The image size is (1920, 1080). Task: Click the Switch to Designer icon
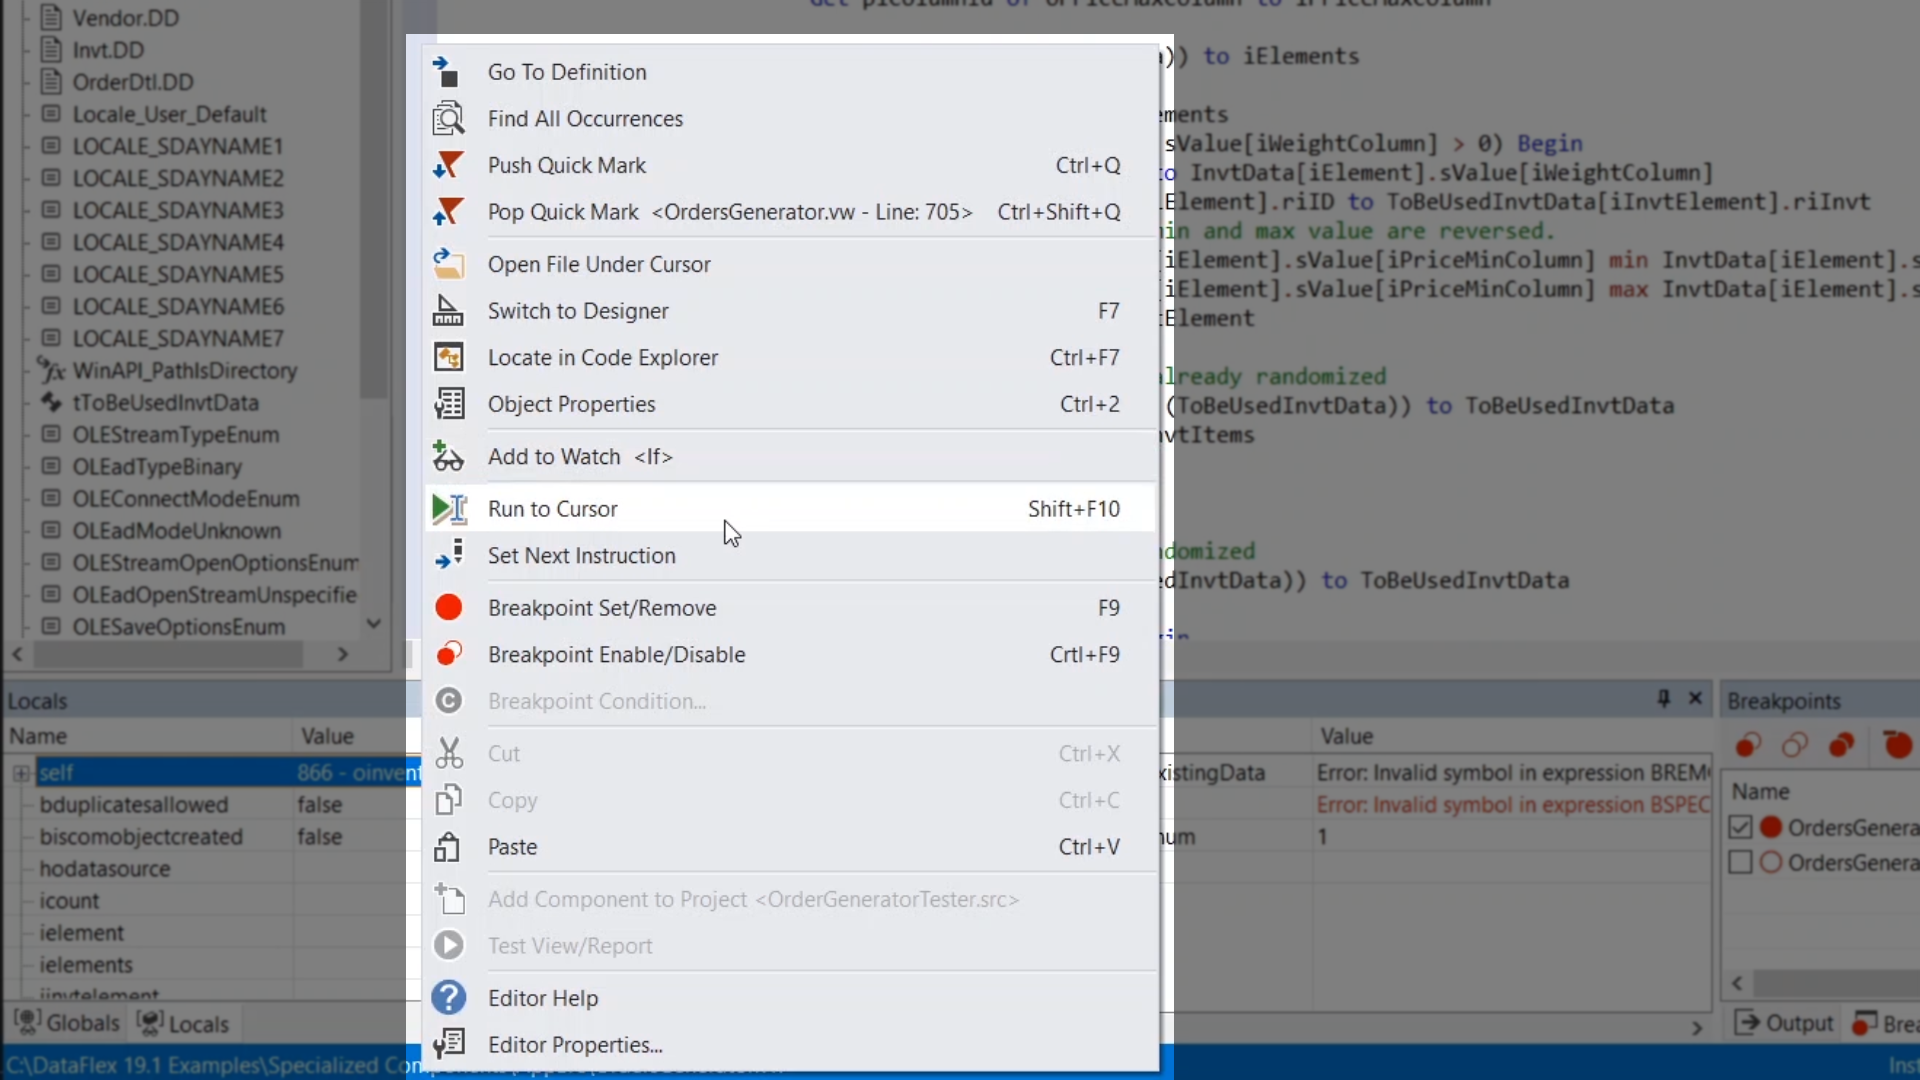[x=447, y=311]
